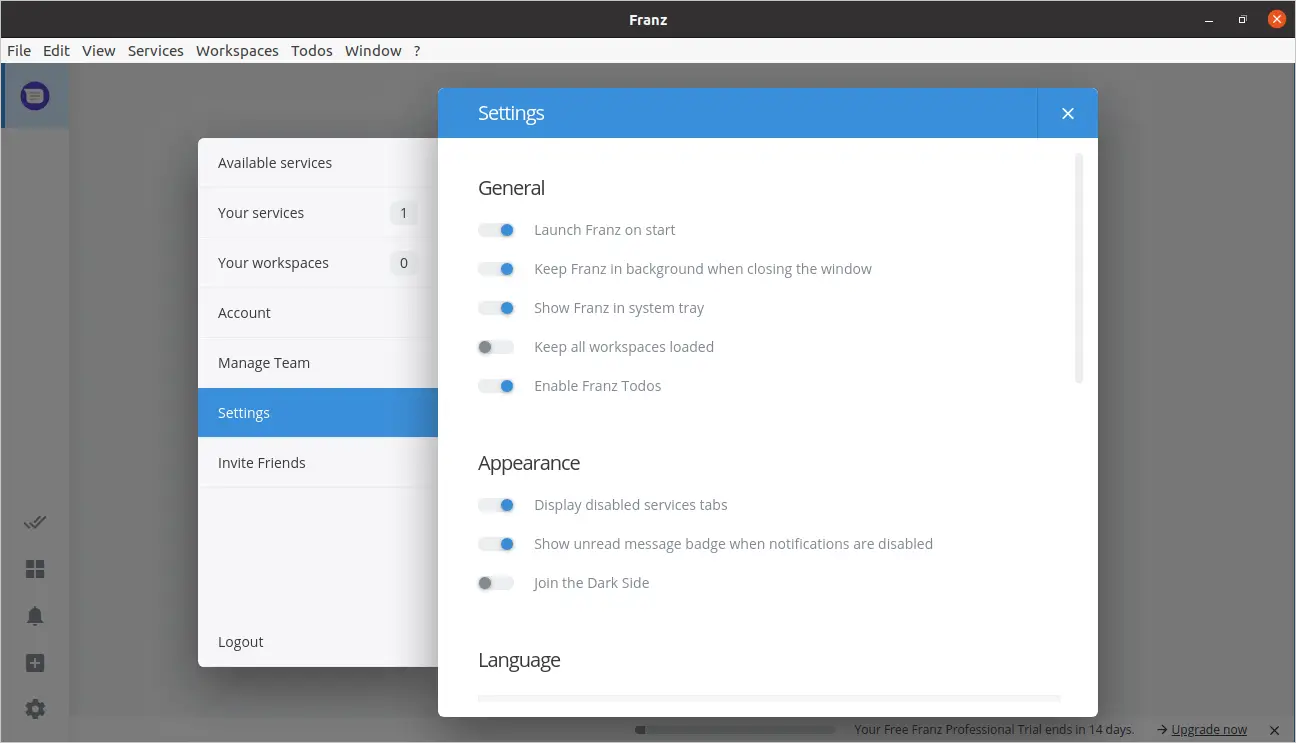
Task: Click the Upgrade now link
Action: pyautogui.click(x=1209, y=730)
